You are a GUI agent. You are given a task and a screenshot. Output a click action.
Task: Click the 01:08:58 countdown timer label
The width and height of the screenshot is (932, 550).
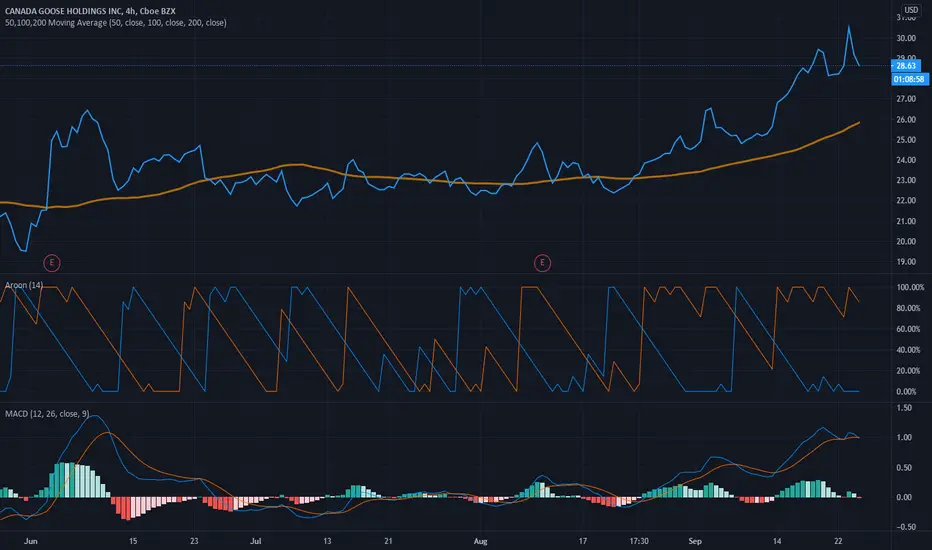click(909, 79)
